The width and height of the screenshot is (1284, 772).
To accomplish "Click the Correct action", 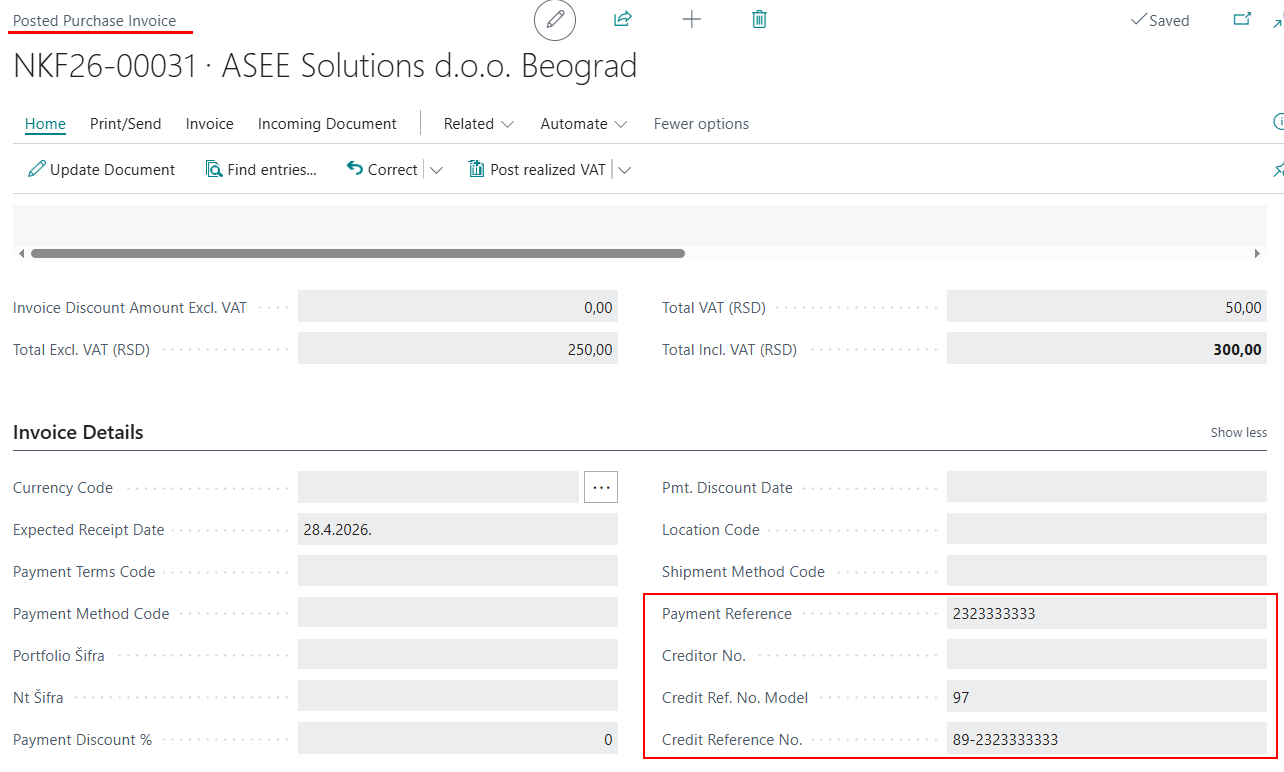I will tap(382, 170).
